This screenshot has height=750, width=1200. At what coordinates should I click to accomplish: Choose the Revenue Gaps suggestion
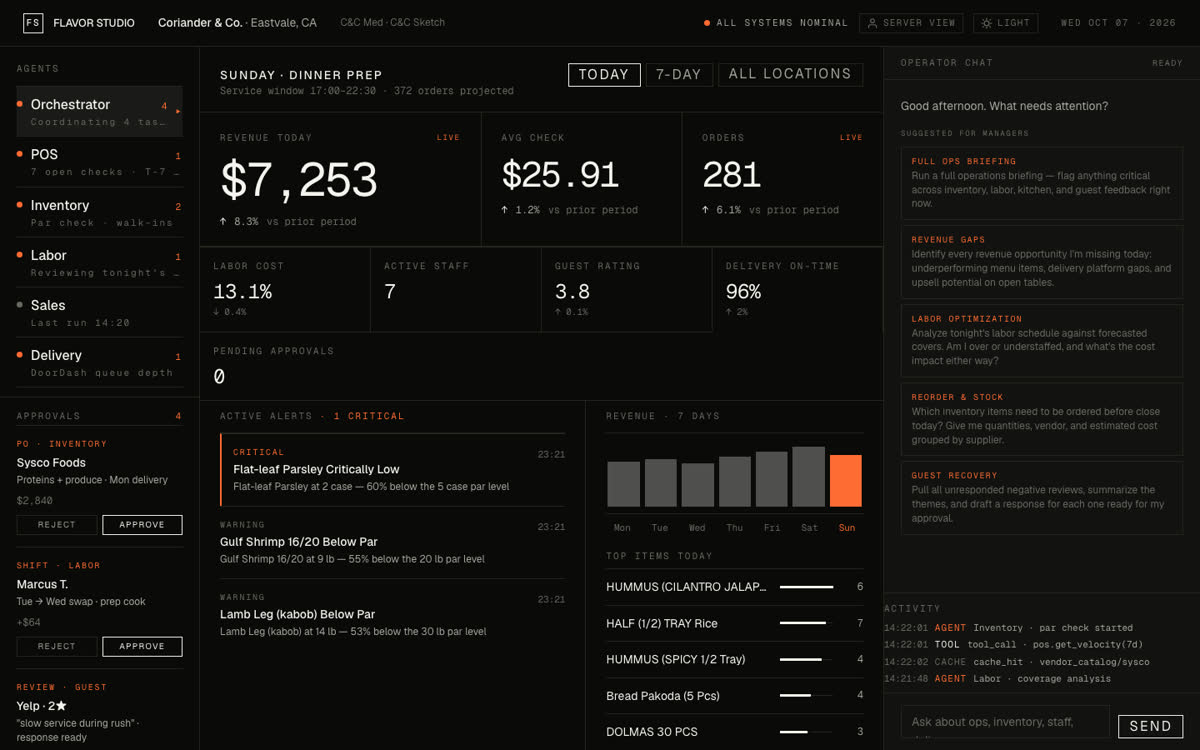click(1042, 261)
